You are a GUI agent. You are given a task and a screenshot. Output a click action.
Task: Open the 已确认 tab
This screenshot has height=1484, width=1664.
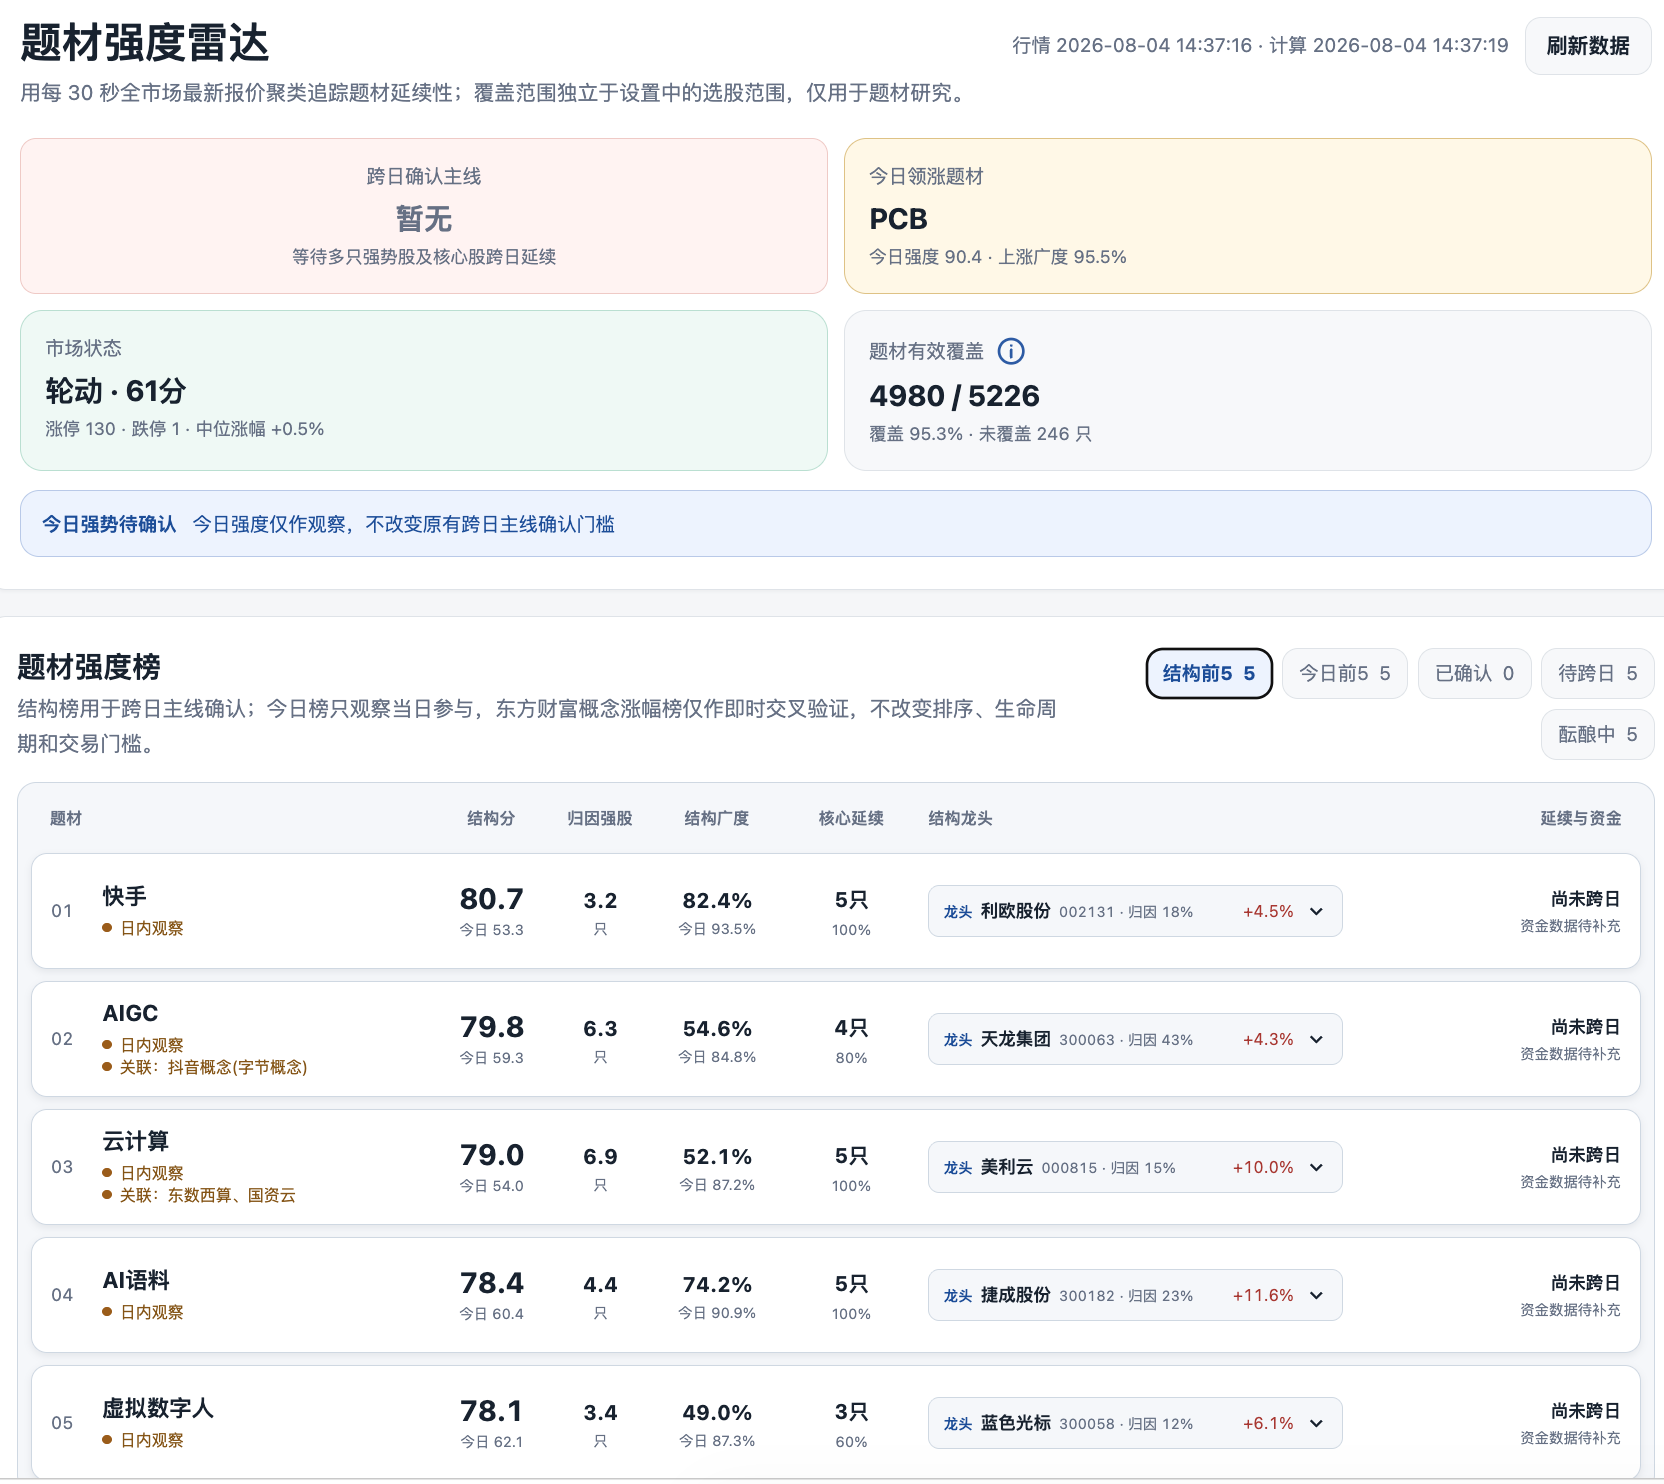pyautogui.click(x=1475, y=674)
